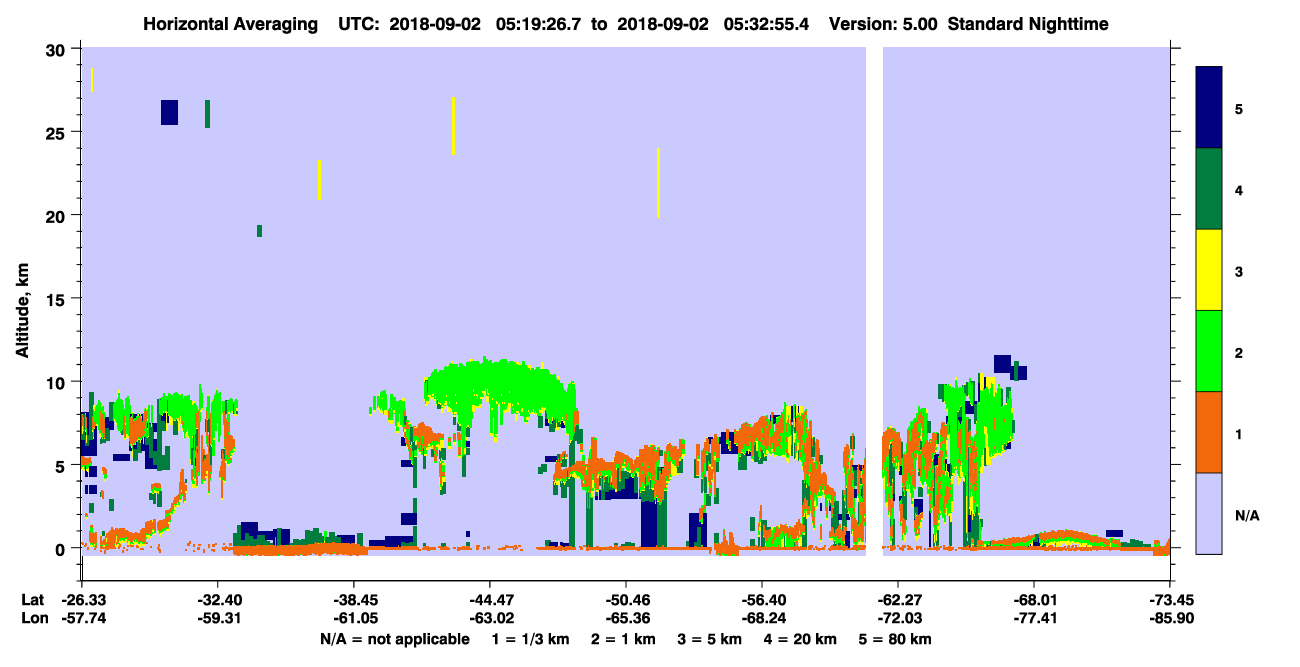
Task: Click the y-axis tick label 15
Action: 57,299
